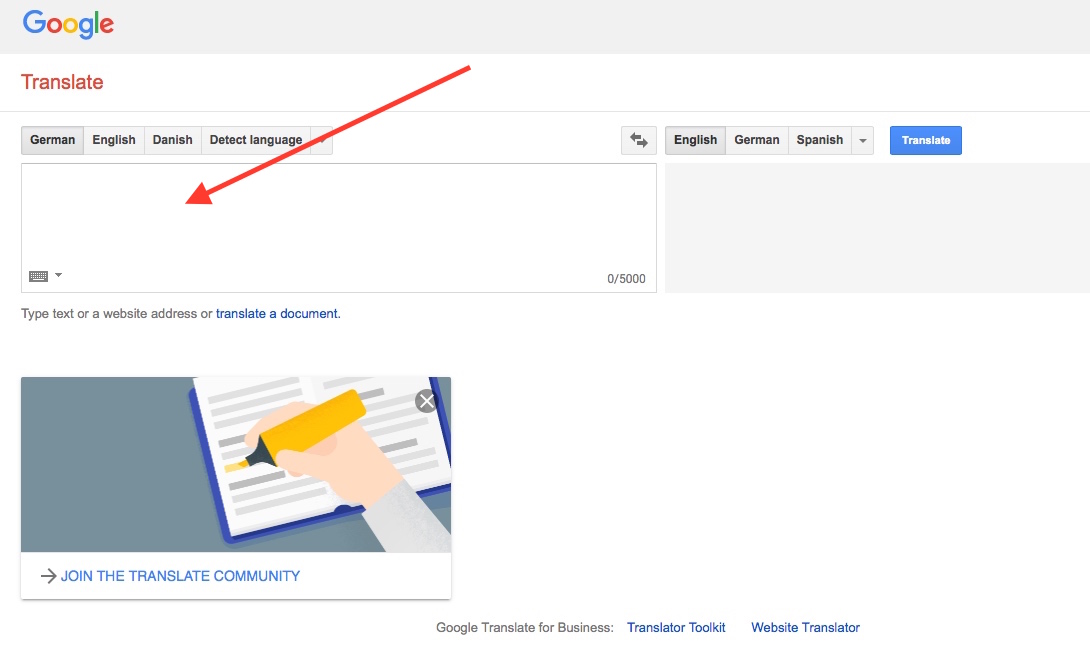The width and height of the screenshot is (1090, 649).
Task: Expand the keyboard input methods arrow
Action: (58, 275)
